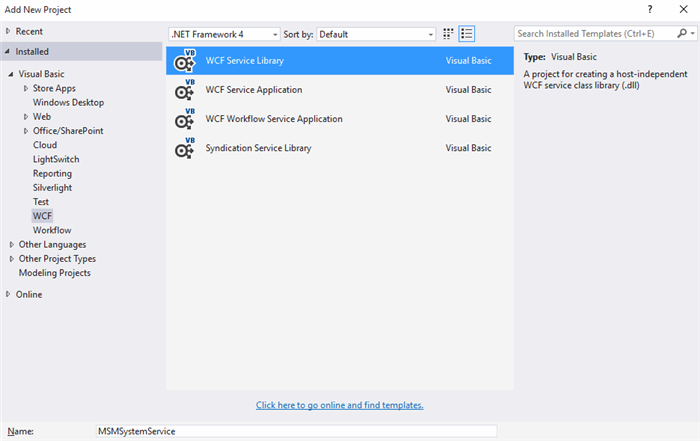Click 'Click here to go online and find templates'
The width and height of the screenshot is (700, 441).
click(340, 405)
